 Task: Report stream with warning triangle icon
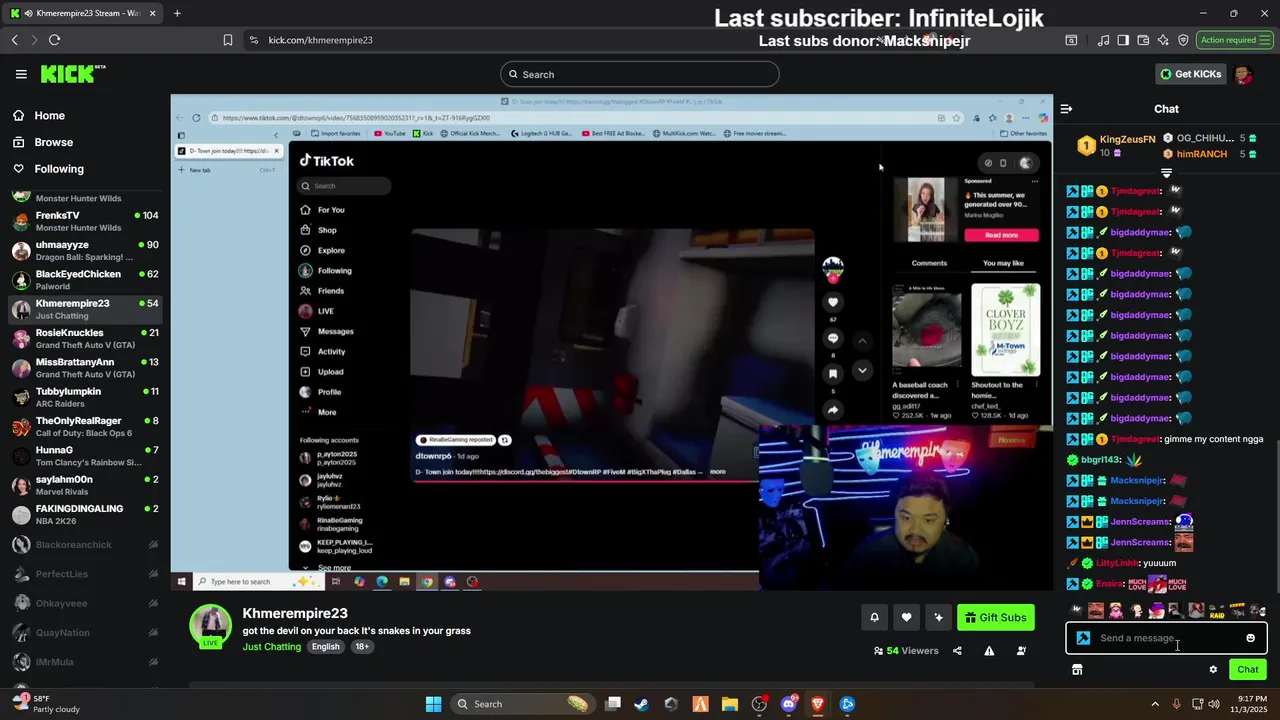click(989, 651)
